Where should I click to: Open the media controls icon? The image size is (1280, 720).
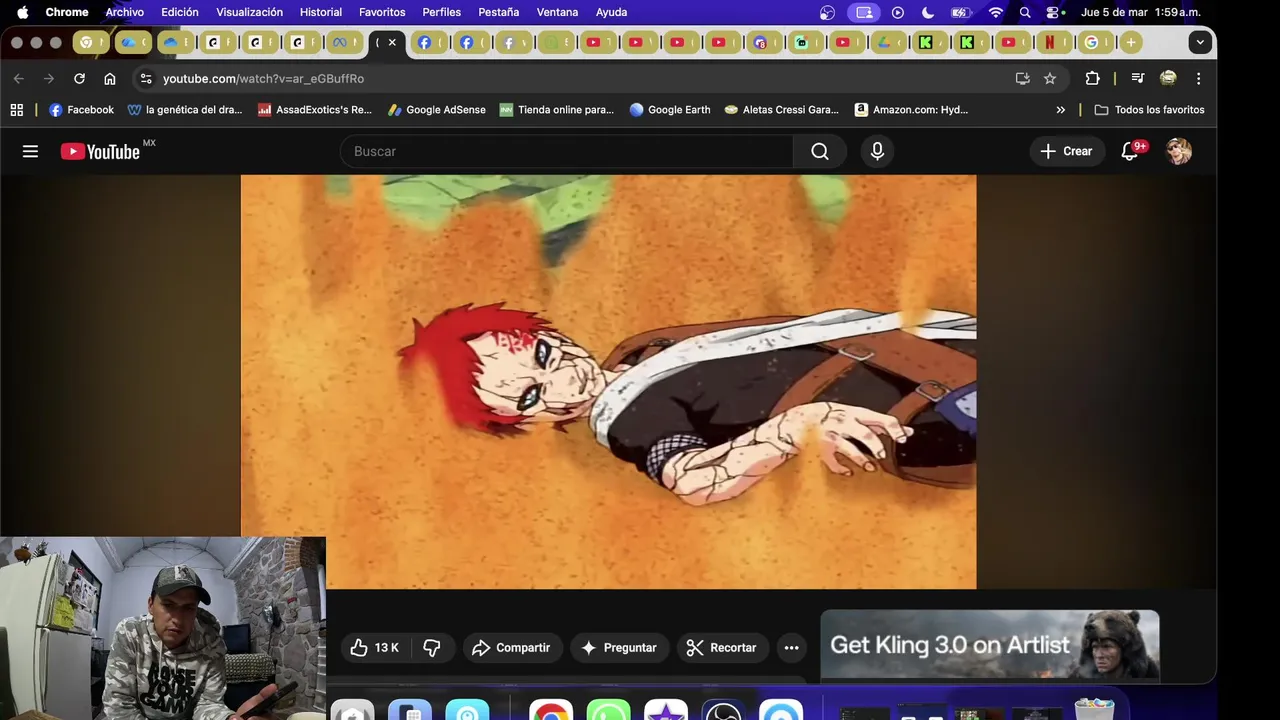coord(1137,78)
